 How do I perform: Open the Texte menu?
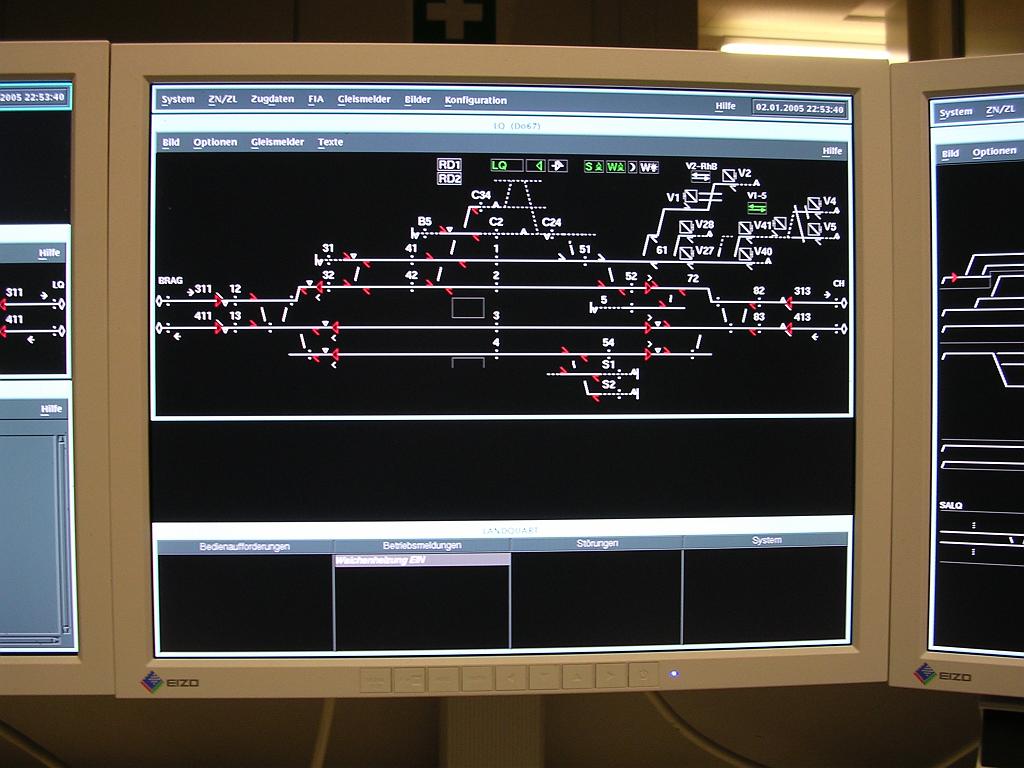coord(330,143)
